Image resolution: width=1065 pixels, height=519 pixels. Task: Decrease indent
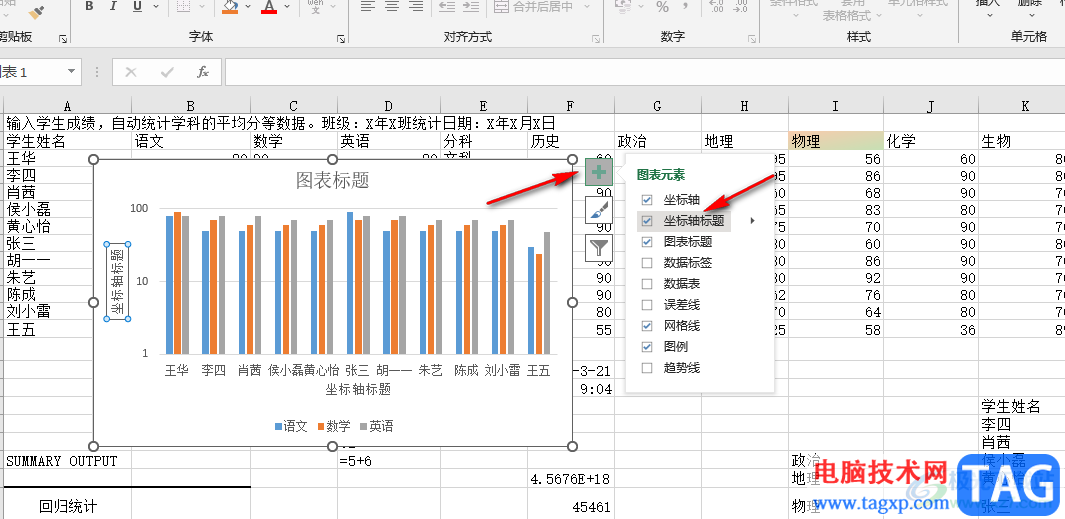(x=447, y=7)
